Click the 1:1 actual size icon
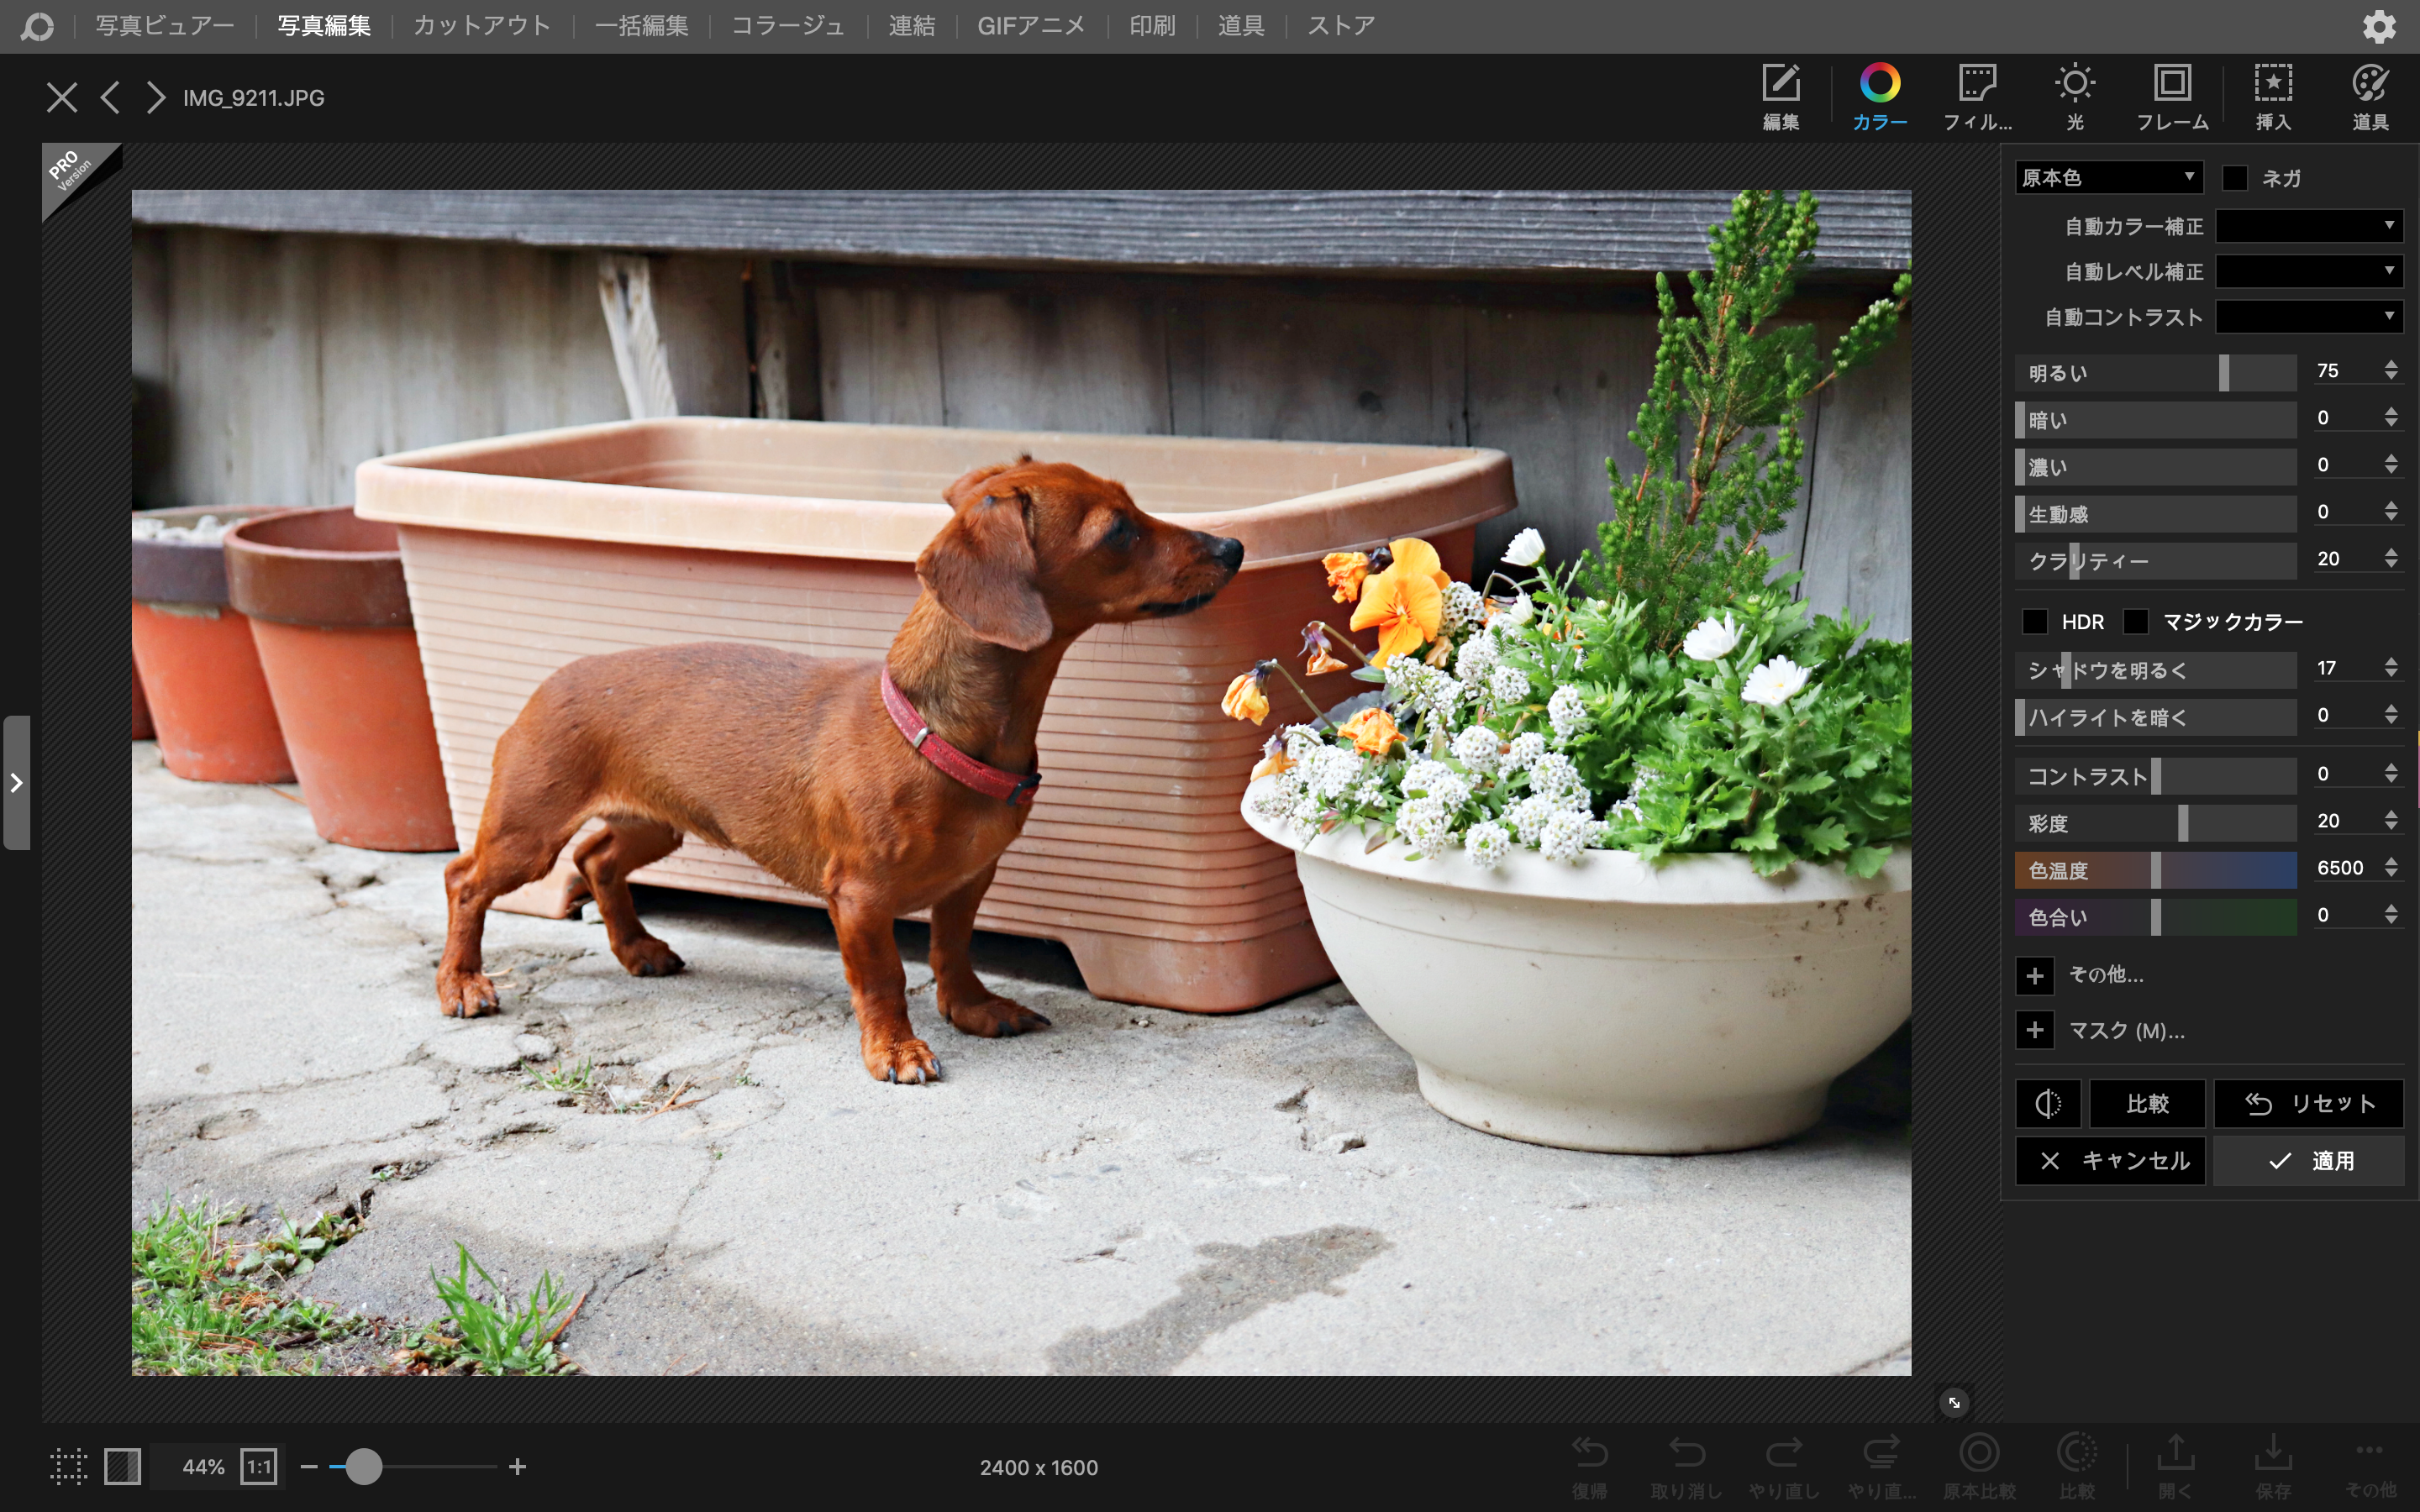This screenshot has height=1512, width=2420. coord(258,1467)
